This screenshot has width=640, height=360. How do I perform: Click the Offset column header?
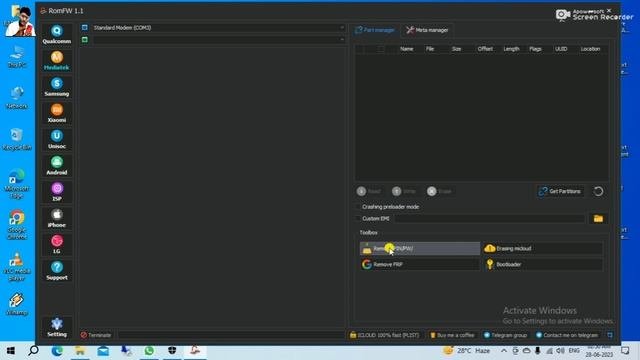pyautogui.click(x=485, y=49)
